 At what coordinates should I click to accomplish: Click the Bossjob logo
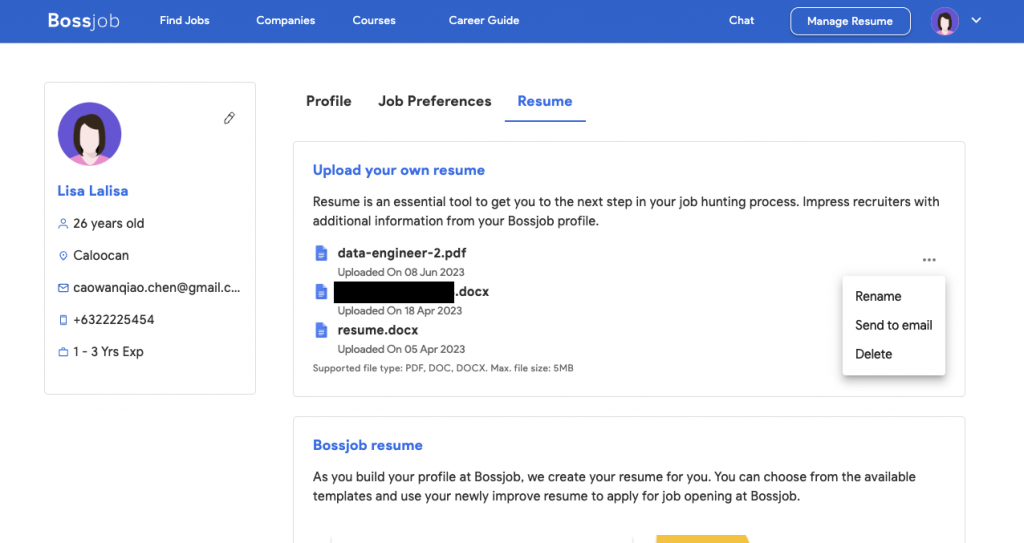pyautogui.click(x=84, y=21)
